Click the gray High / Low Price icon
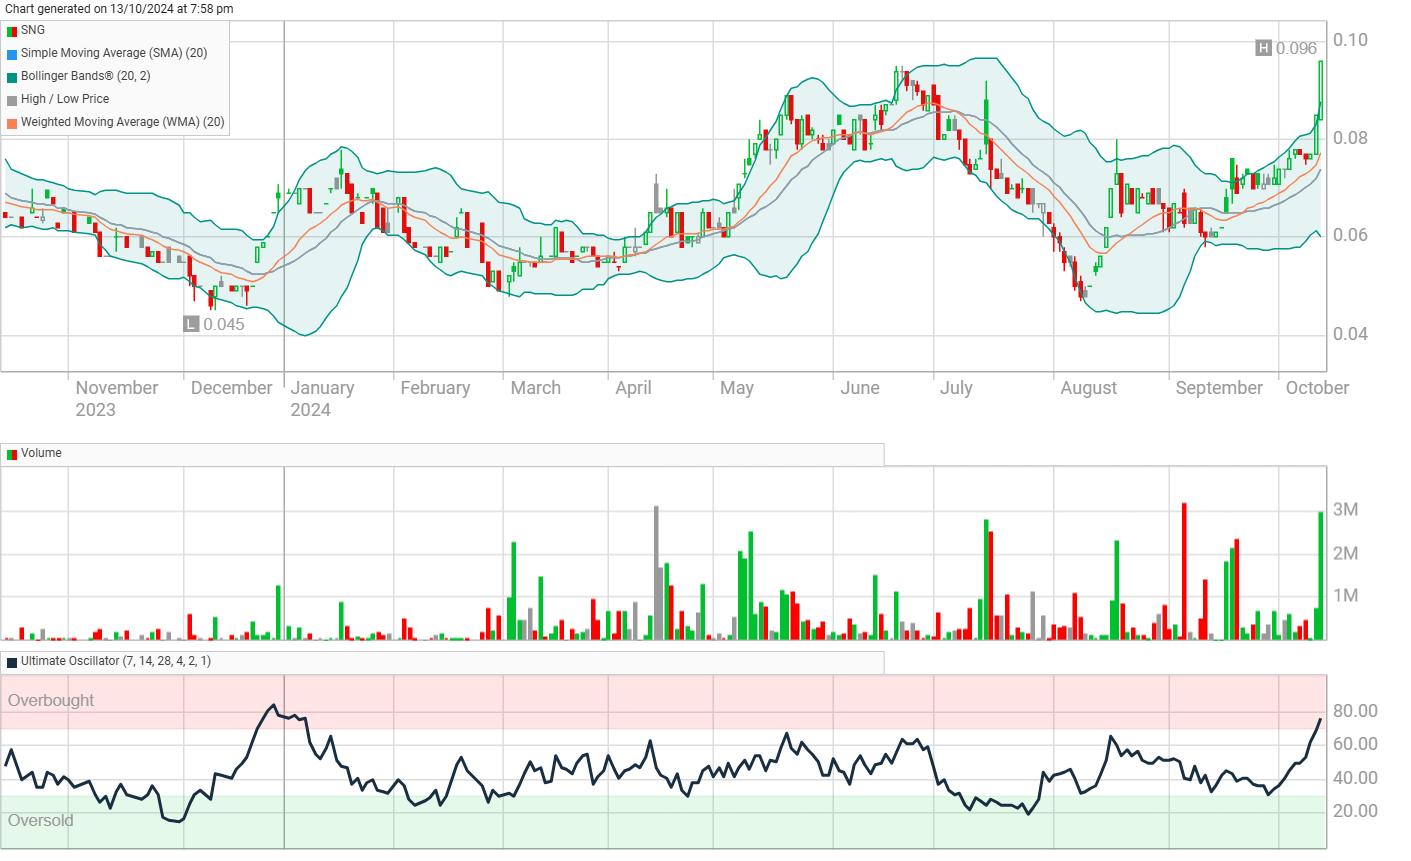The image size is (1411, 861). 12,100
